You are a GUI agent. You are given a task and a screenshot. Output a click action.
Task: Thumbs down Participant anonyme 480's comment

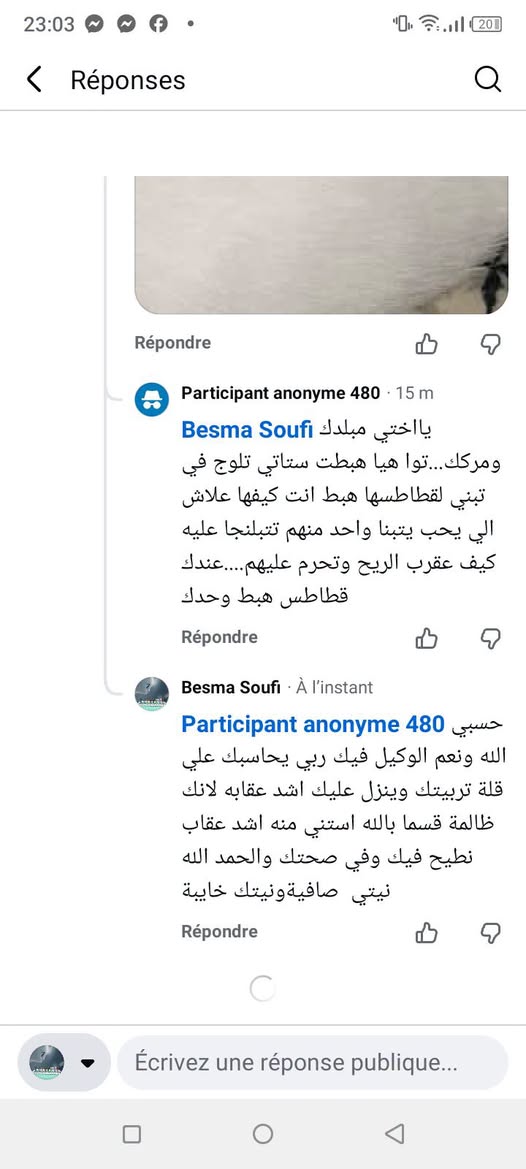pos(489,638)
